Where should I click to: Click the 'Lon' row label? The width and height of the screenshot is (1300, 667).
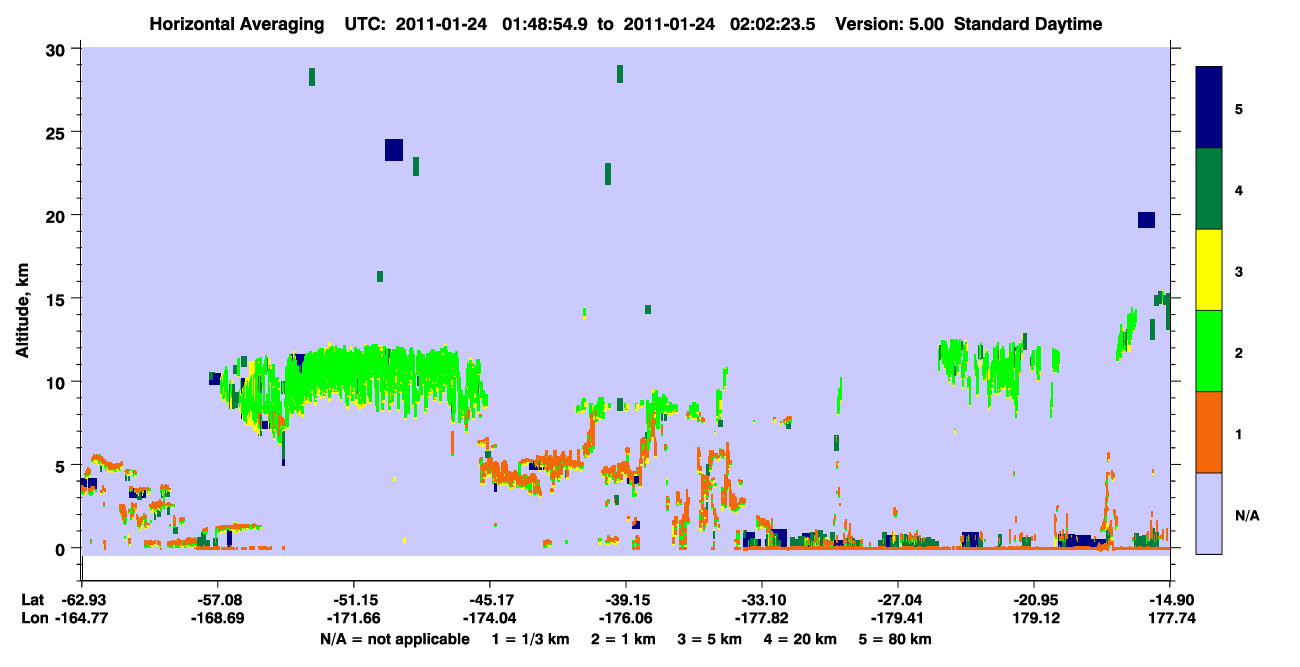[33, 619]
